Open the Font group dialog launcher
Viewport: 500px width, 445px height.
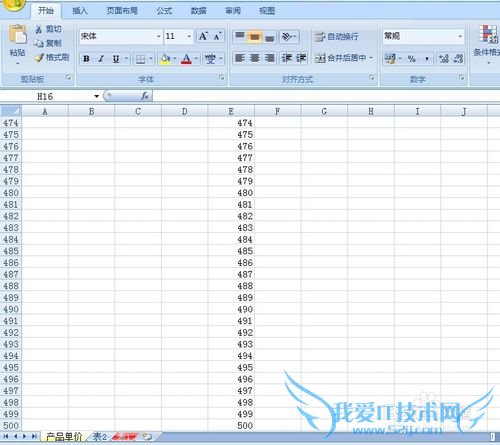221,77
